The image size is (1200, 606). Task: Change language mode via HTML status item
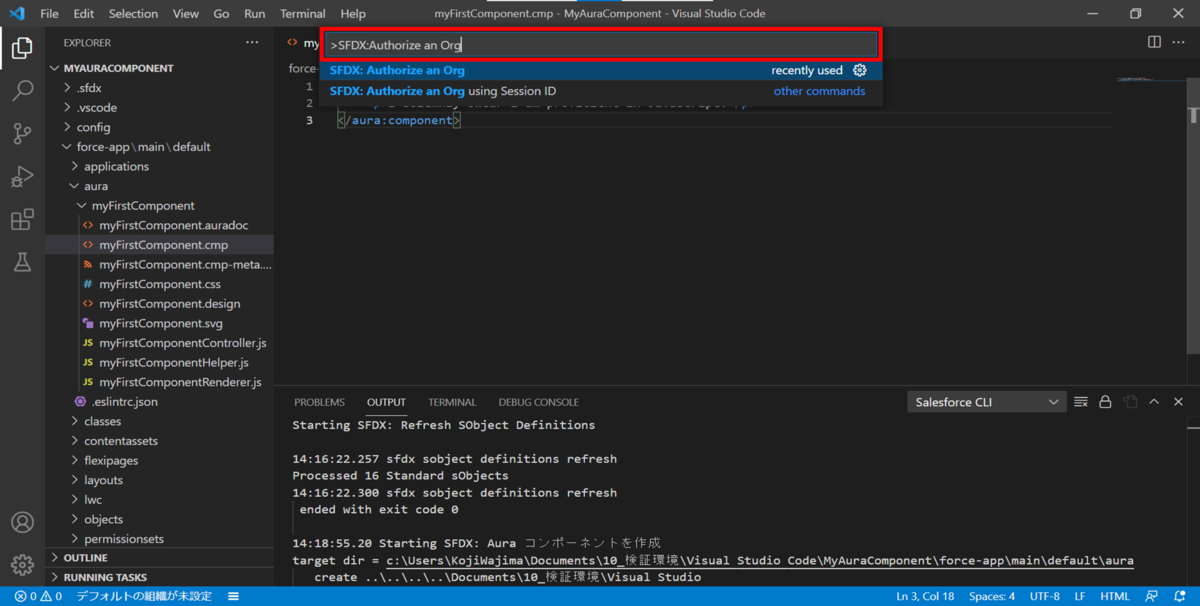1115,596
